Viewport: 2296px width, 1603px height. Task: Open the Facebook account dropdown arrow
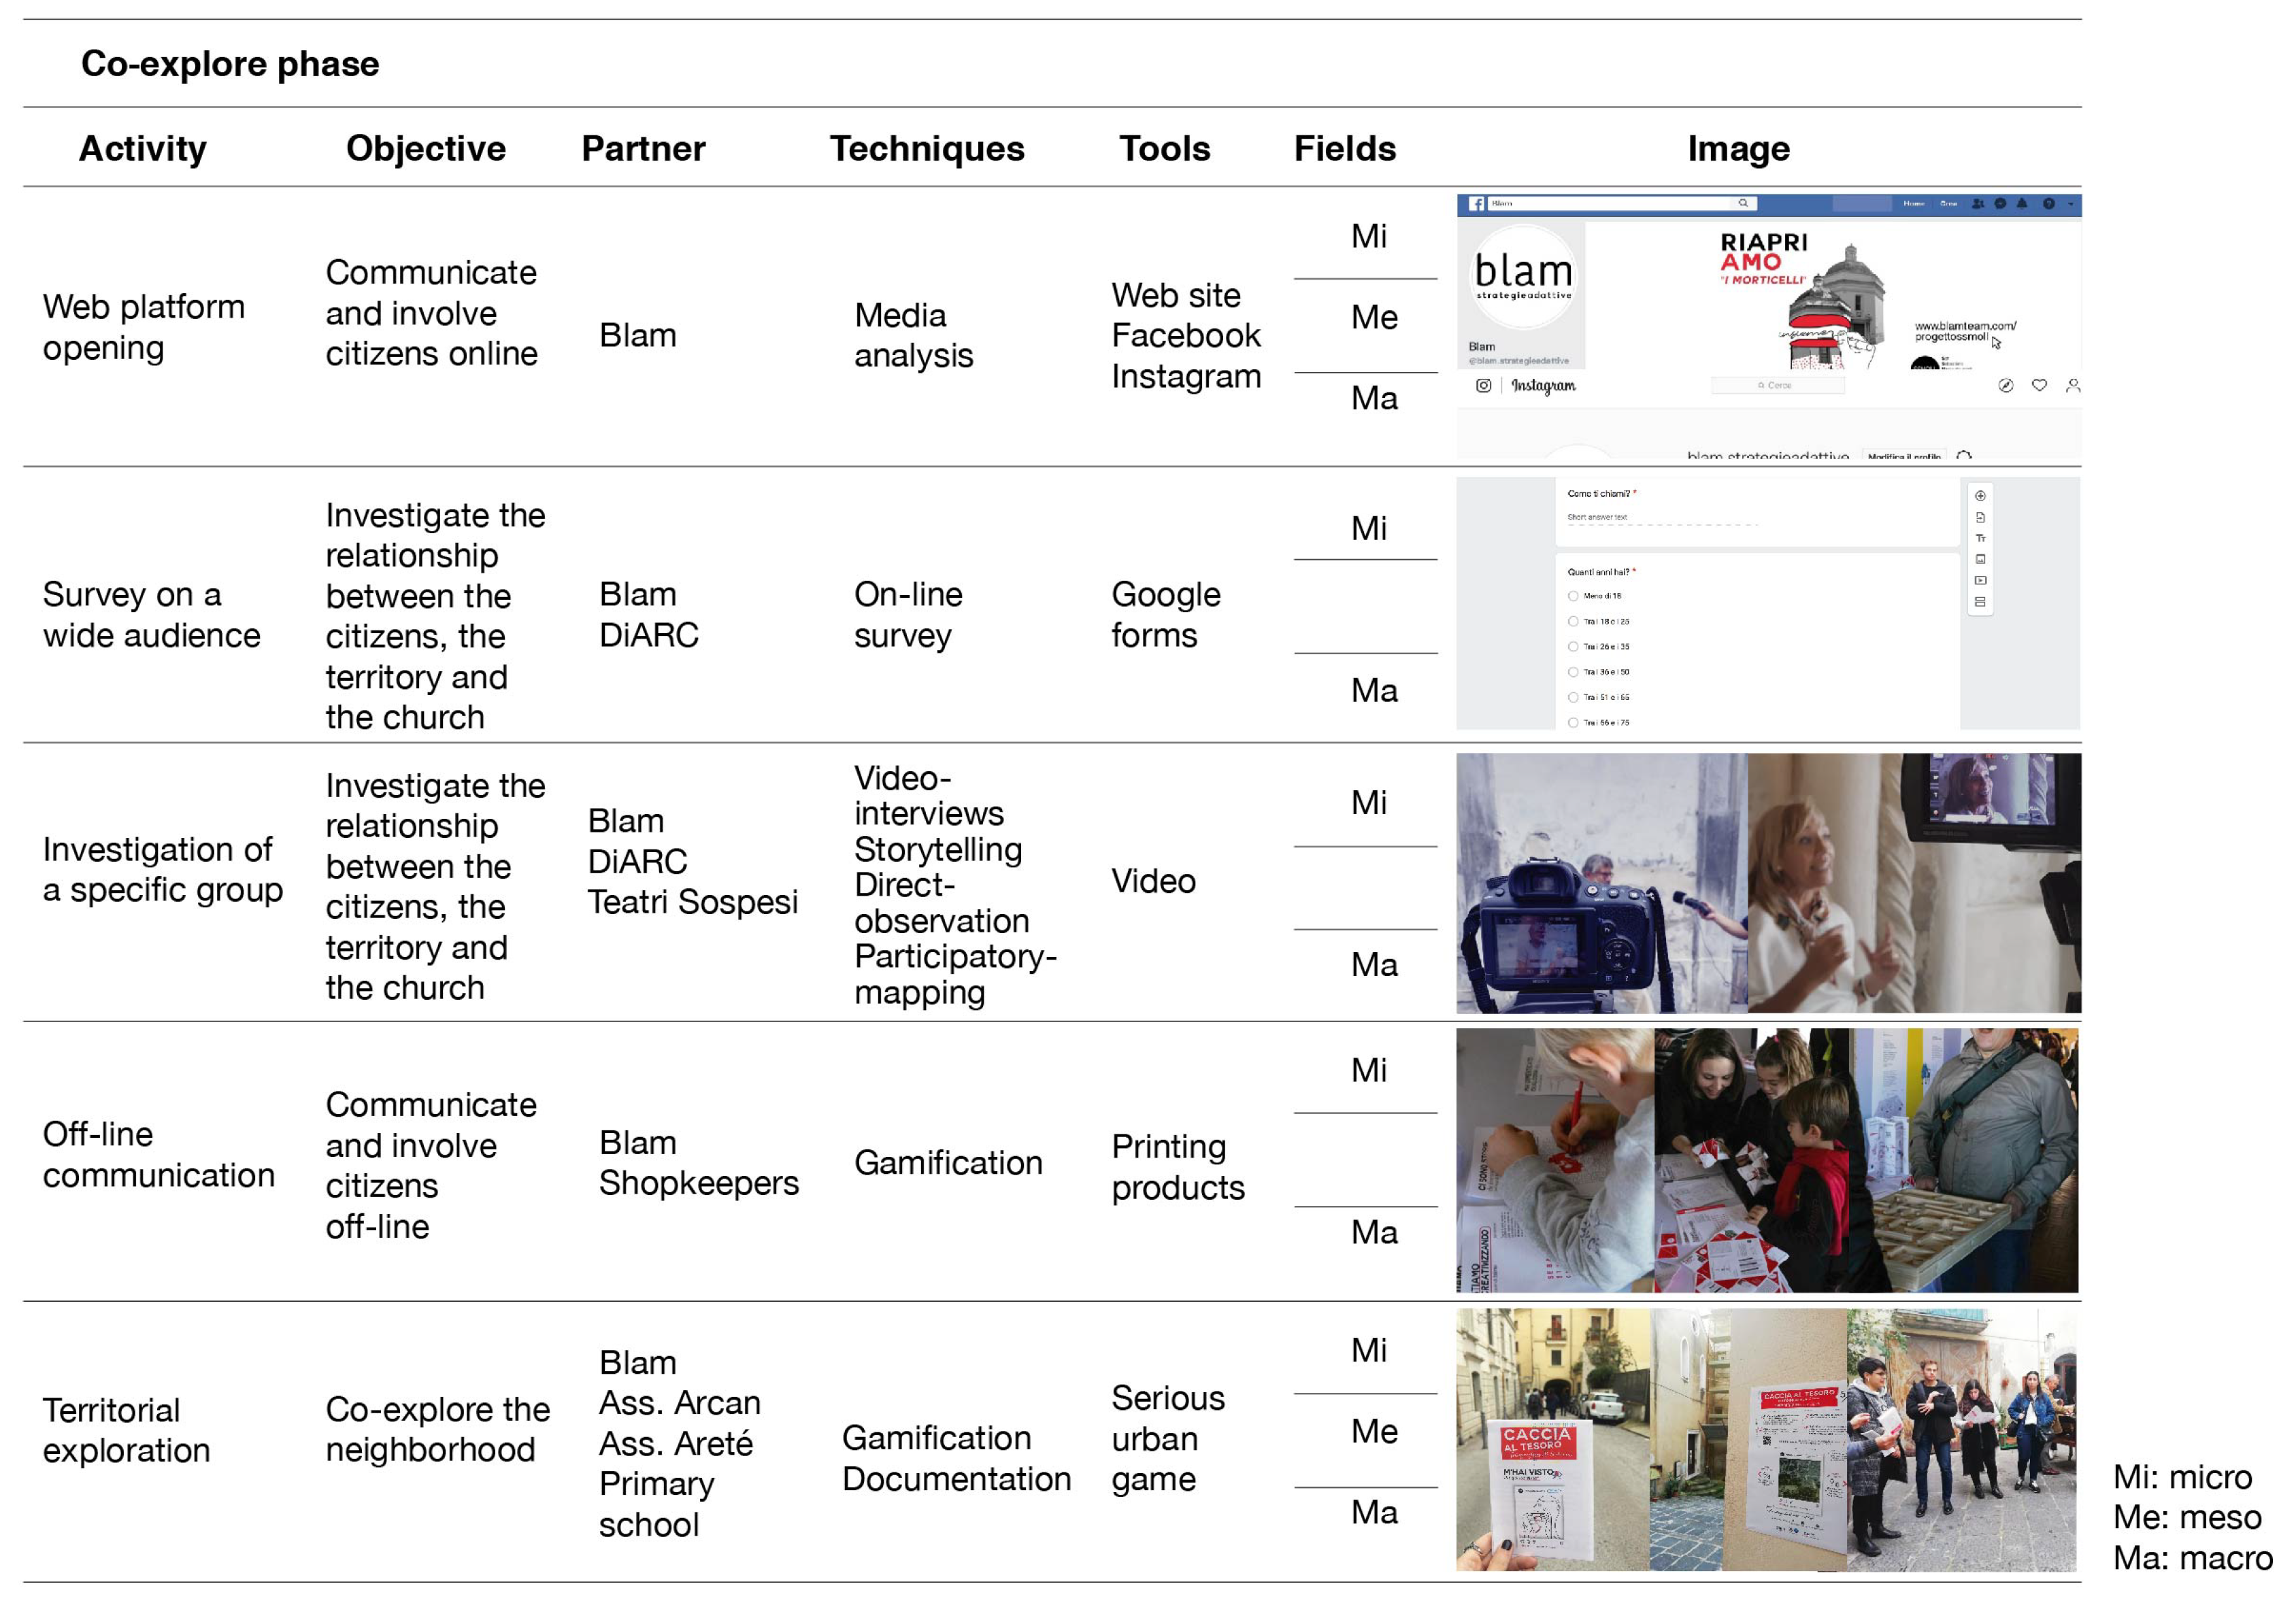2070,204
